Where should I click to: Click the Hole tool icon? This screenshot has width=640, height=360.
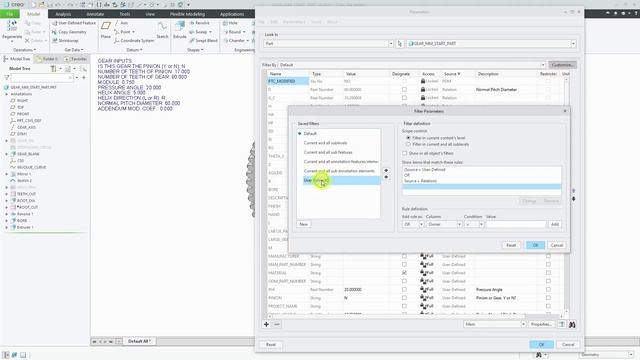(225, 23)
